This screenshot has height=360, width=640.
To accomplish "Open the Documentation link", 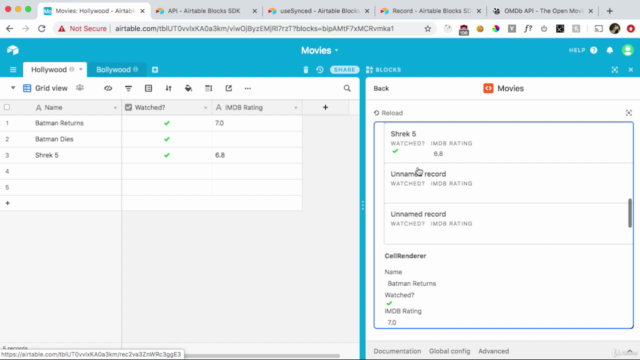I will 397,351.
